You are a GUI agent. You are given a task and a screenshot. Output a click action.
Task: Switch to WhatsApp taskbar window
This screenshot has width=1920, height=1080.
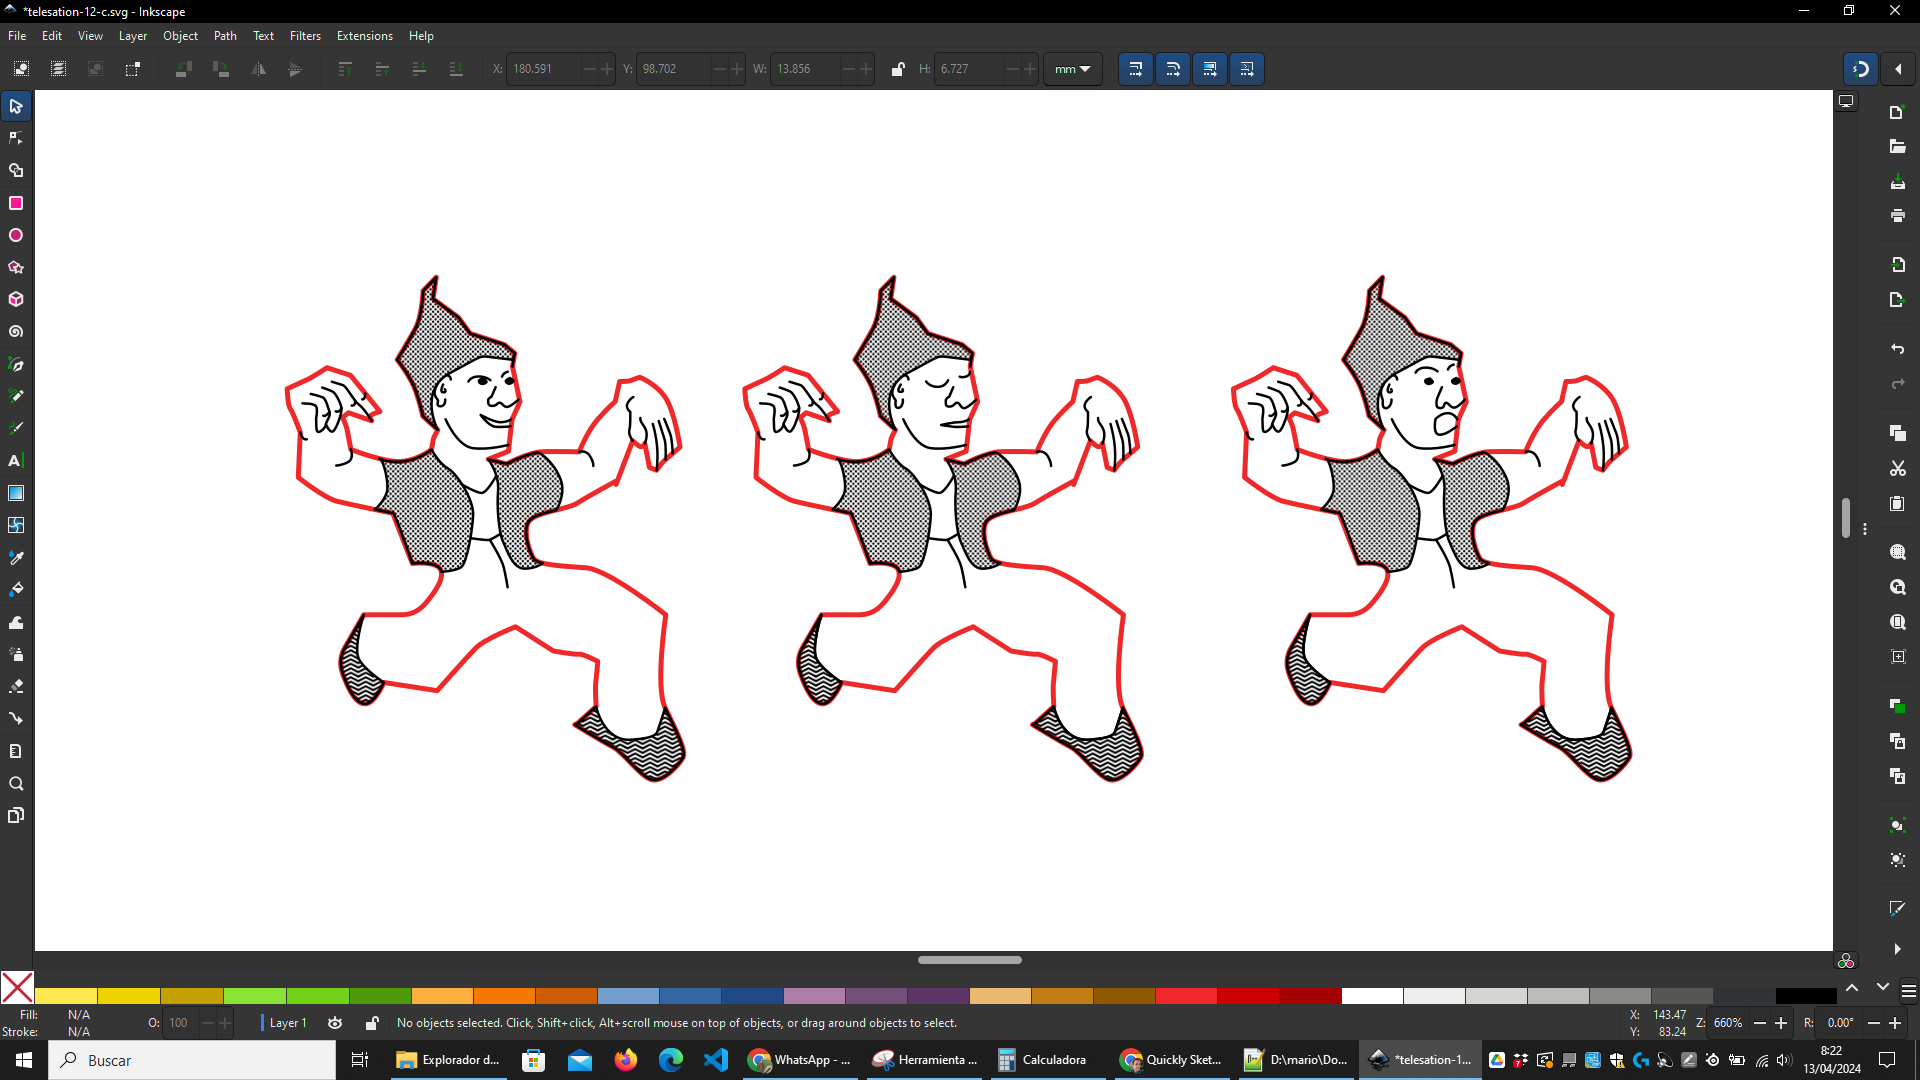800,1060
